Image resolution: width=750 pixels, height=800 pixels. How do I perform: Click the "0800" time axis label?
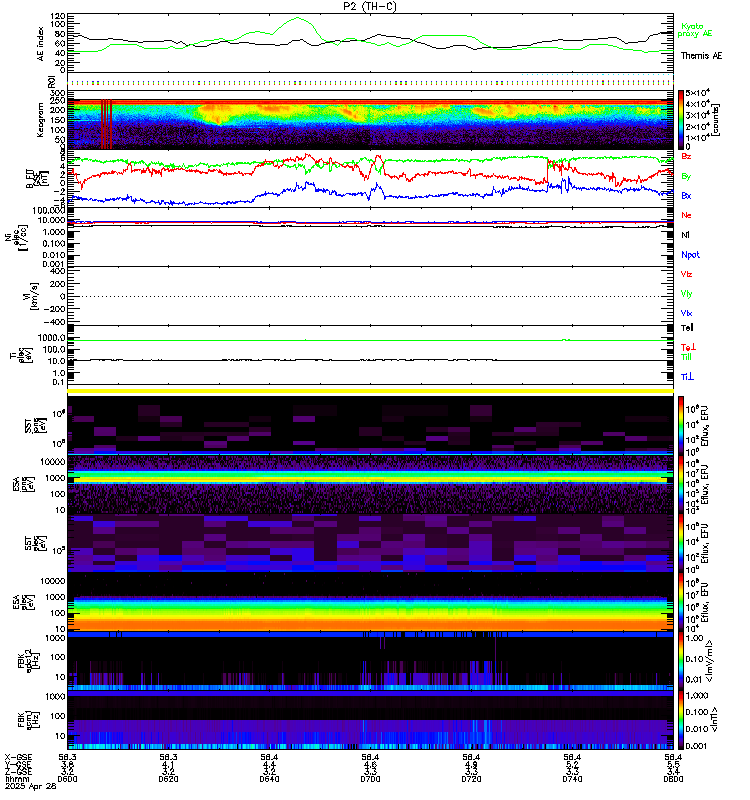[x=673, y=779]
